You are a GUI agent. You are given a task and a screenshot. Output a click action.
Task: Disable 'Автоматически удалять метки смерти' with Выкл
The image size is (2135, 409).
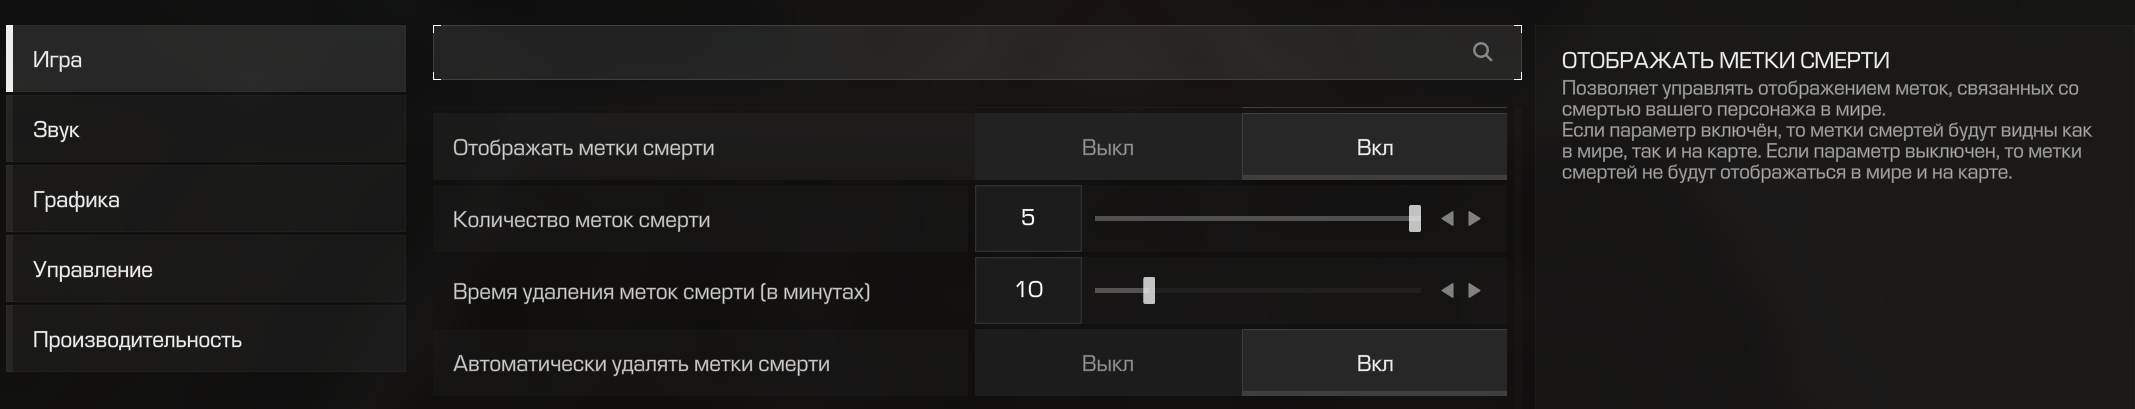point(1108,363)
